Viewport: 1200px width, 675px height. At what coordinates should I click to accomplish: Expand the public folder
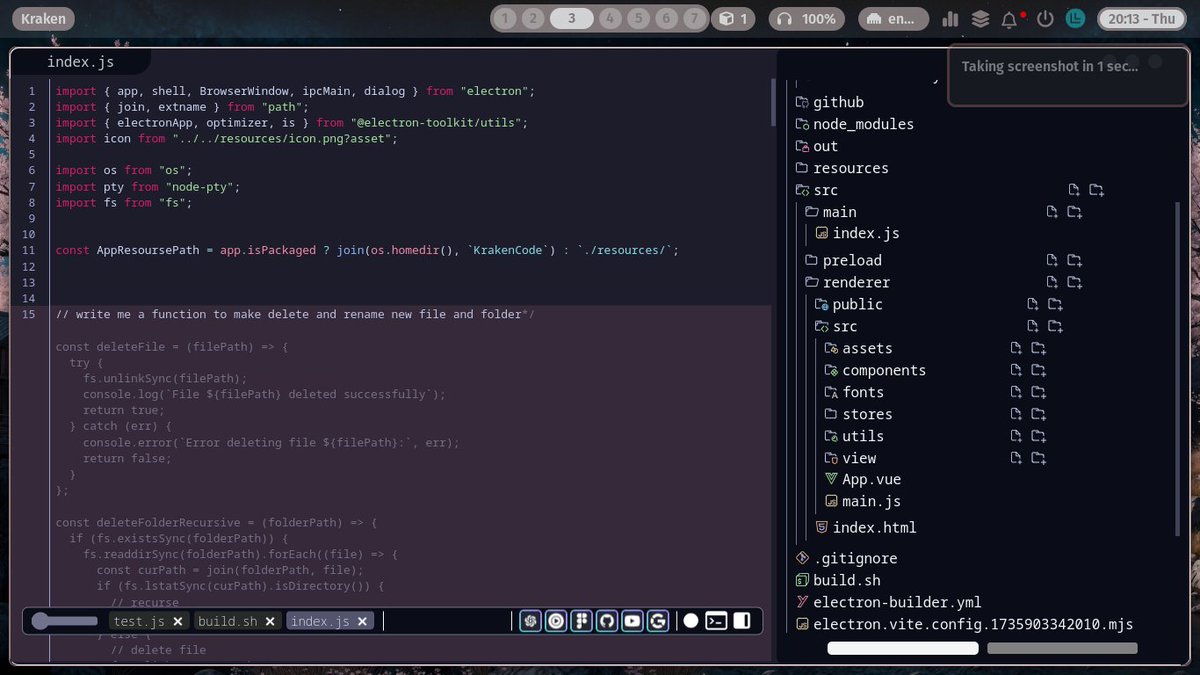(848, 304)
